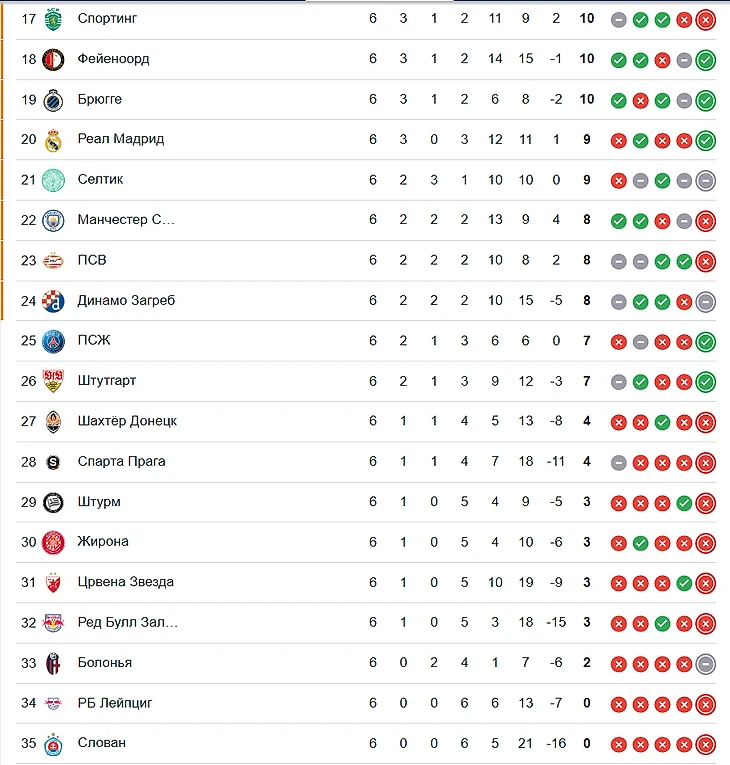Screen dimensions: 730x765
Task: Click the Sporting club crest icon
Action: (x=53, y=20)
